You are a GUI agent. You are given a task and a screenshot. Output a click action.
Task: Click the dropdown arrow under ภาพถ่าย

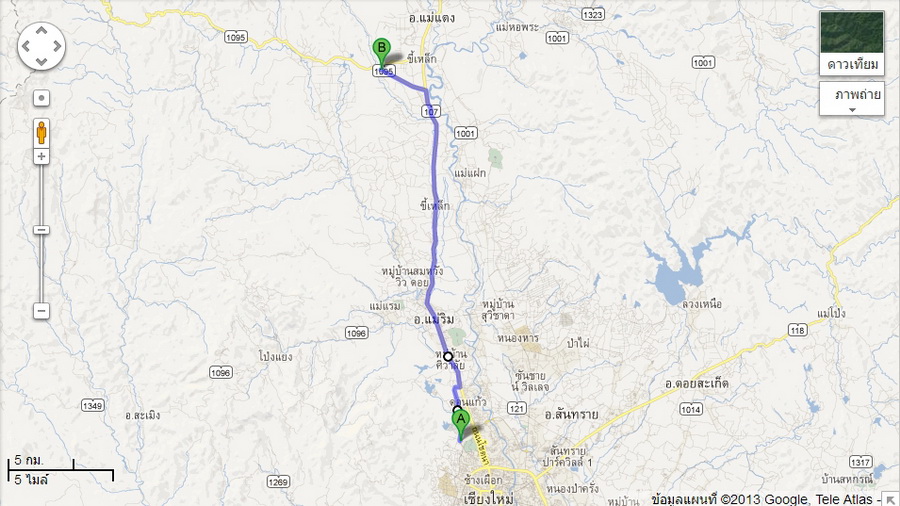click(x=852, y=110)
